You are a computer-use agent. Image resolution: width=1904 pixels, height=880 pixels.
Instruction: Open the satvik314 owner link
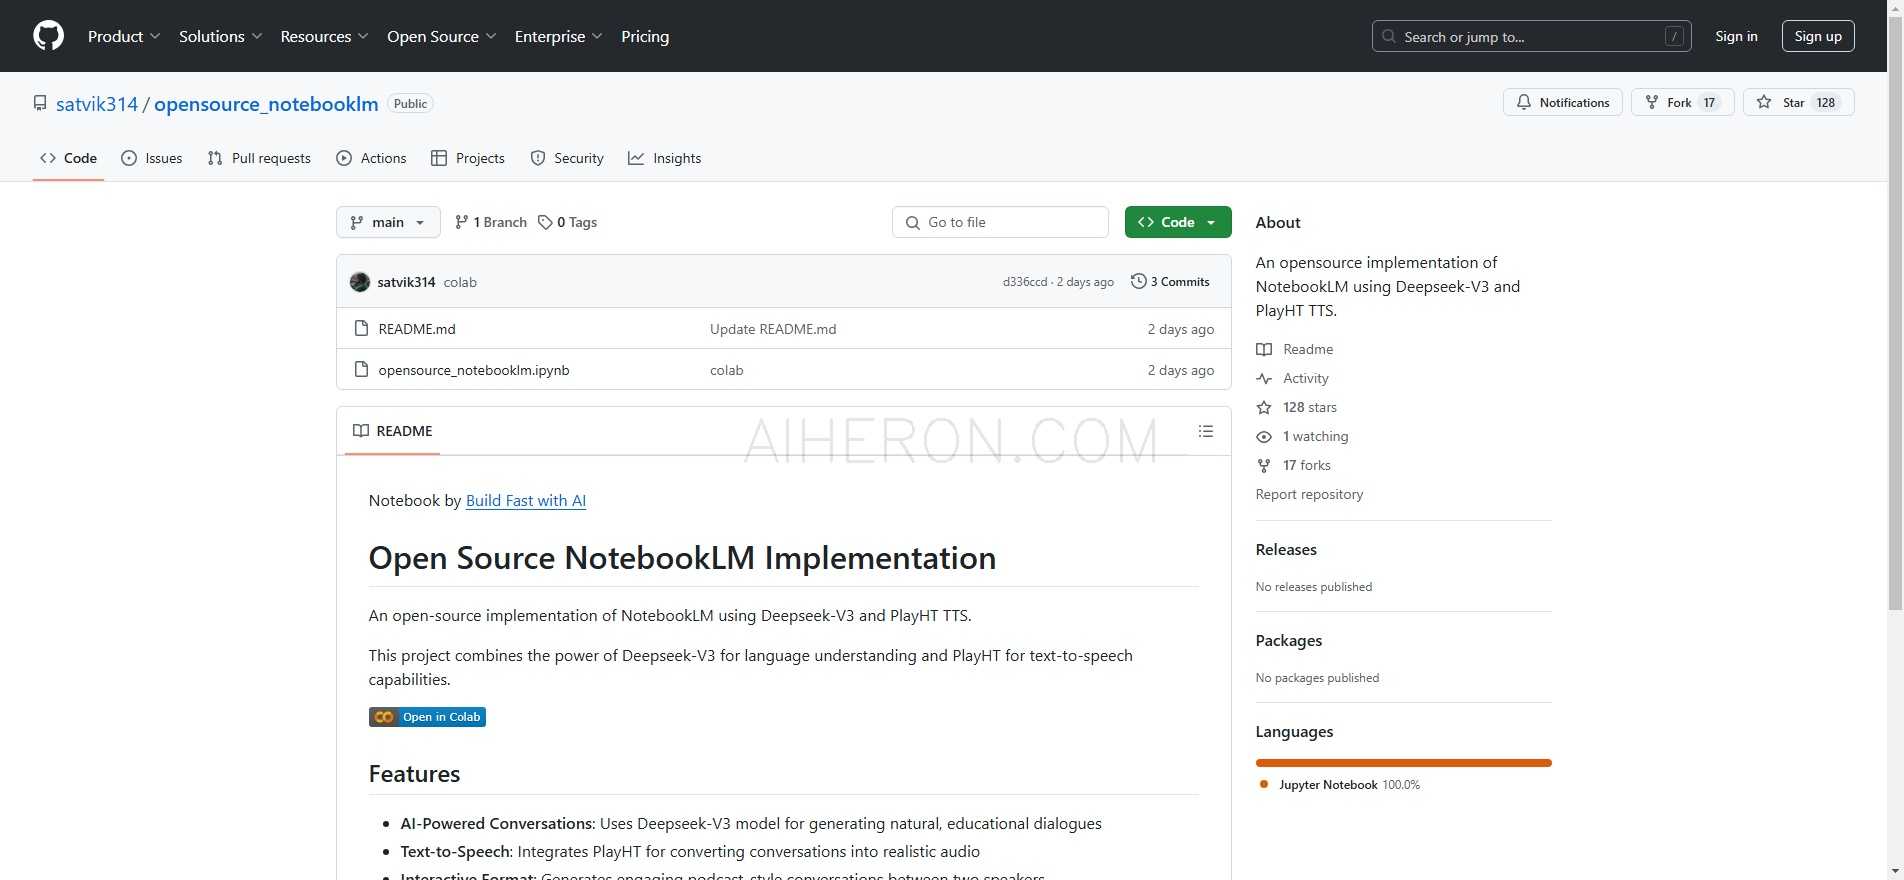coord(97,104)
